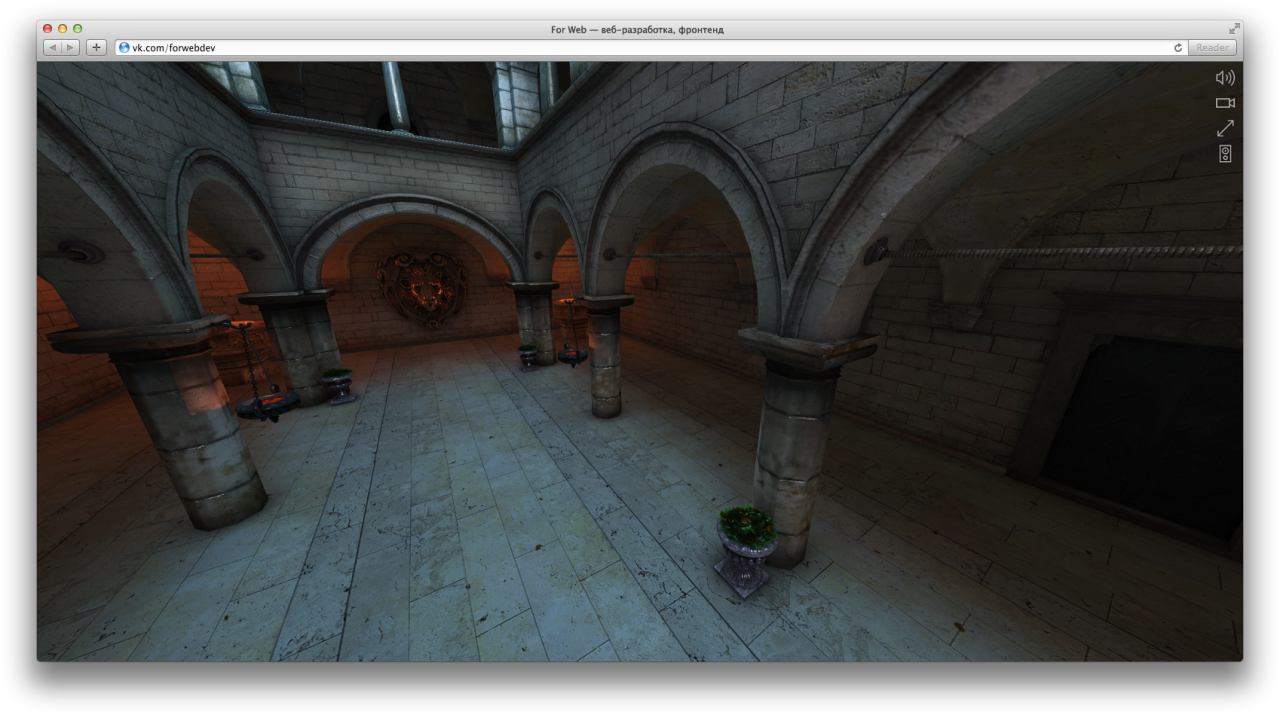1280x715 pixels.
Task: Open the Reader view button
Action: tap(1213, 47)
